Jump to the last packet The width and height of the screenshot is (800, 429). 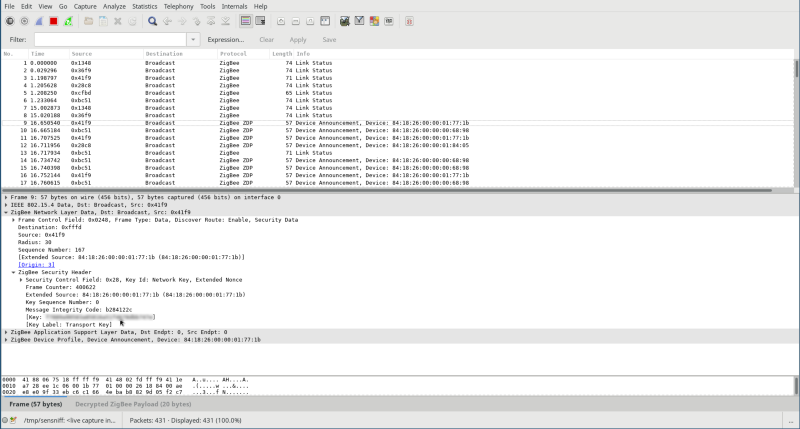click(226, 21)
